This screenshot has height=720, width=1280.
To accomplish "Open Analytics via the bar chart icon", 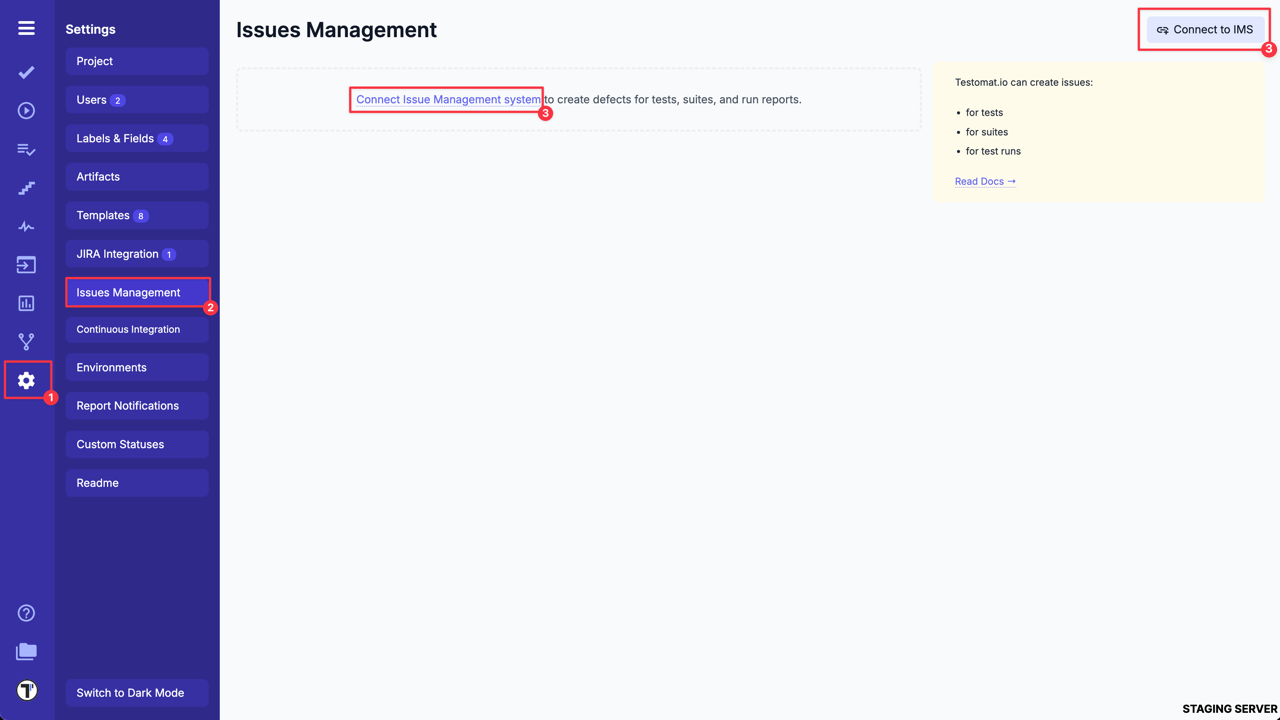I will click(27, 303).
